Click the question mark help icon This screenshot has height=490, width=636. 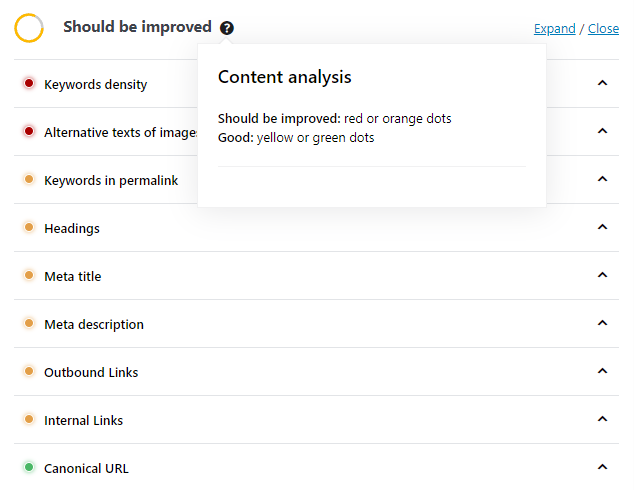pos(227,28)
